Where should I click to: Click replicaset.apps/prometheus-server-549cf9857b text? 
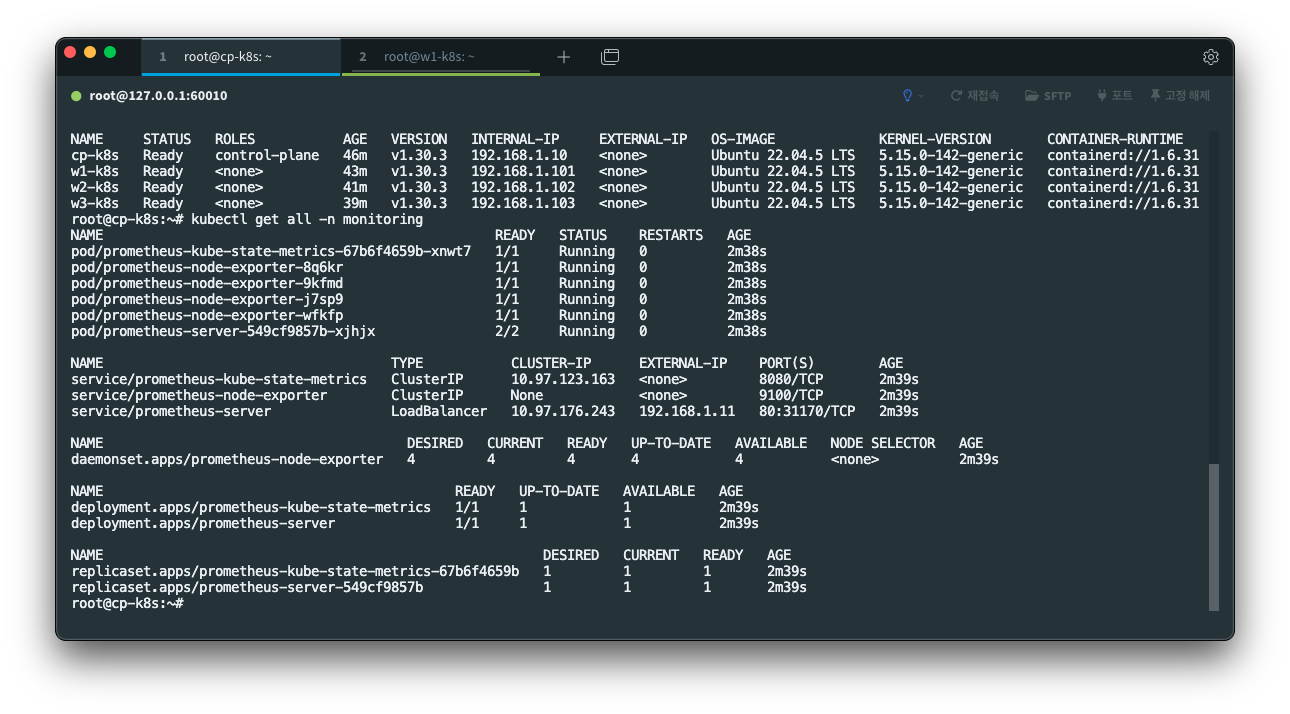click(247, 587)
